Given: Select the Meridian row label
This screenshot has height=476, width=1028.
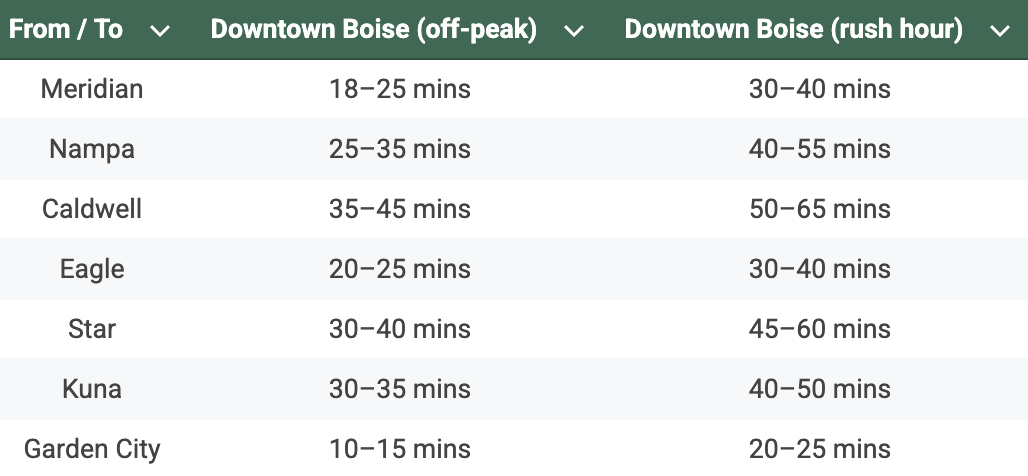Looking at the screenshot, I should click(x=92, y=89).
